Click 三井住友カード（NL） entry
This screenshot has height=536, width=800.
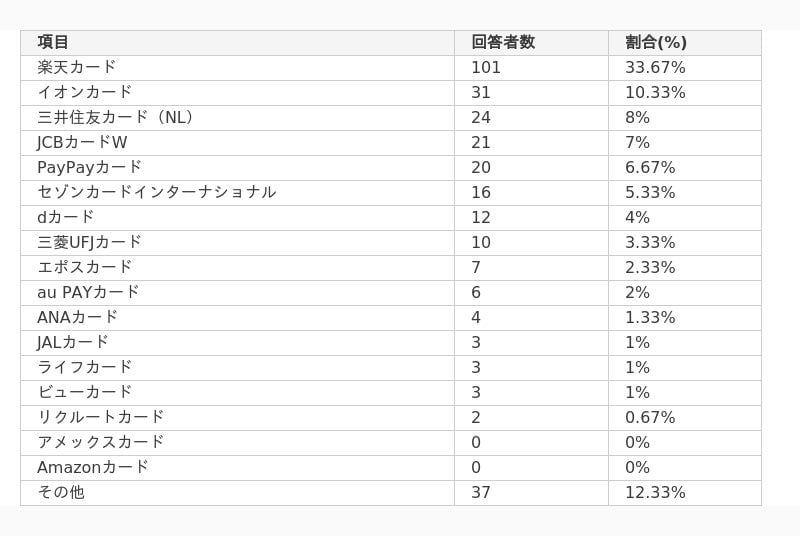(x=116, y=117)
